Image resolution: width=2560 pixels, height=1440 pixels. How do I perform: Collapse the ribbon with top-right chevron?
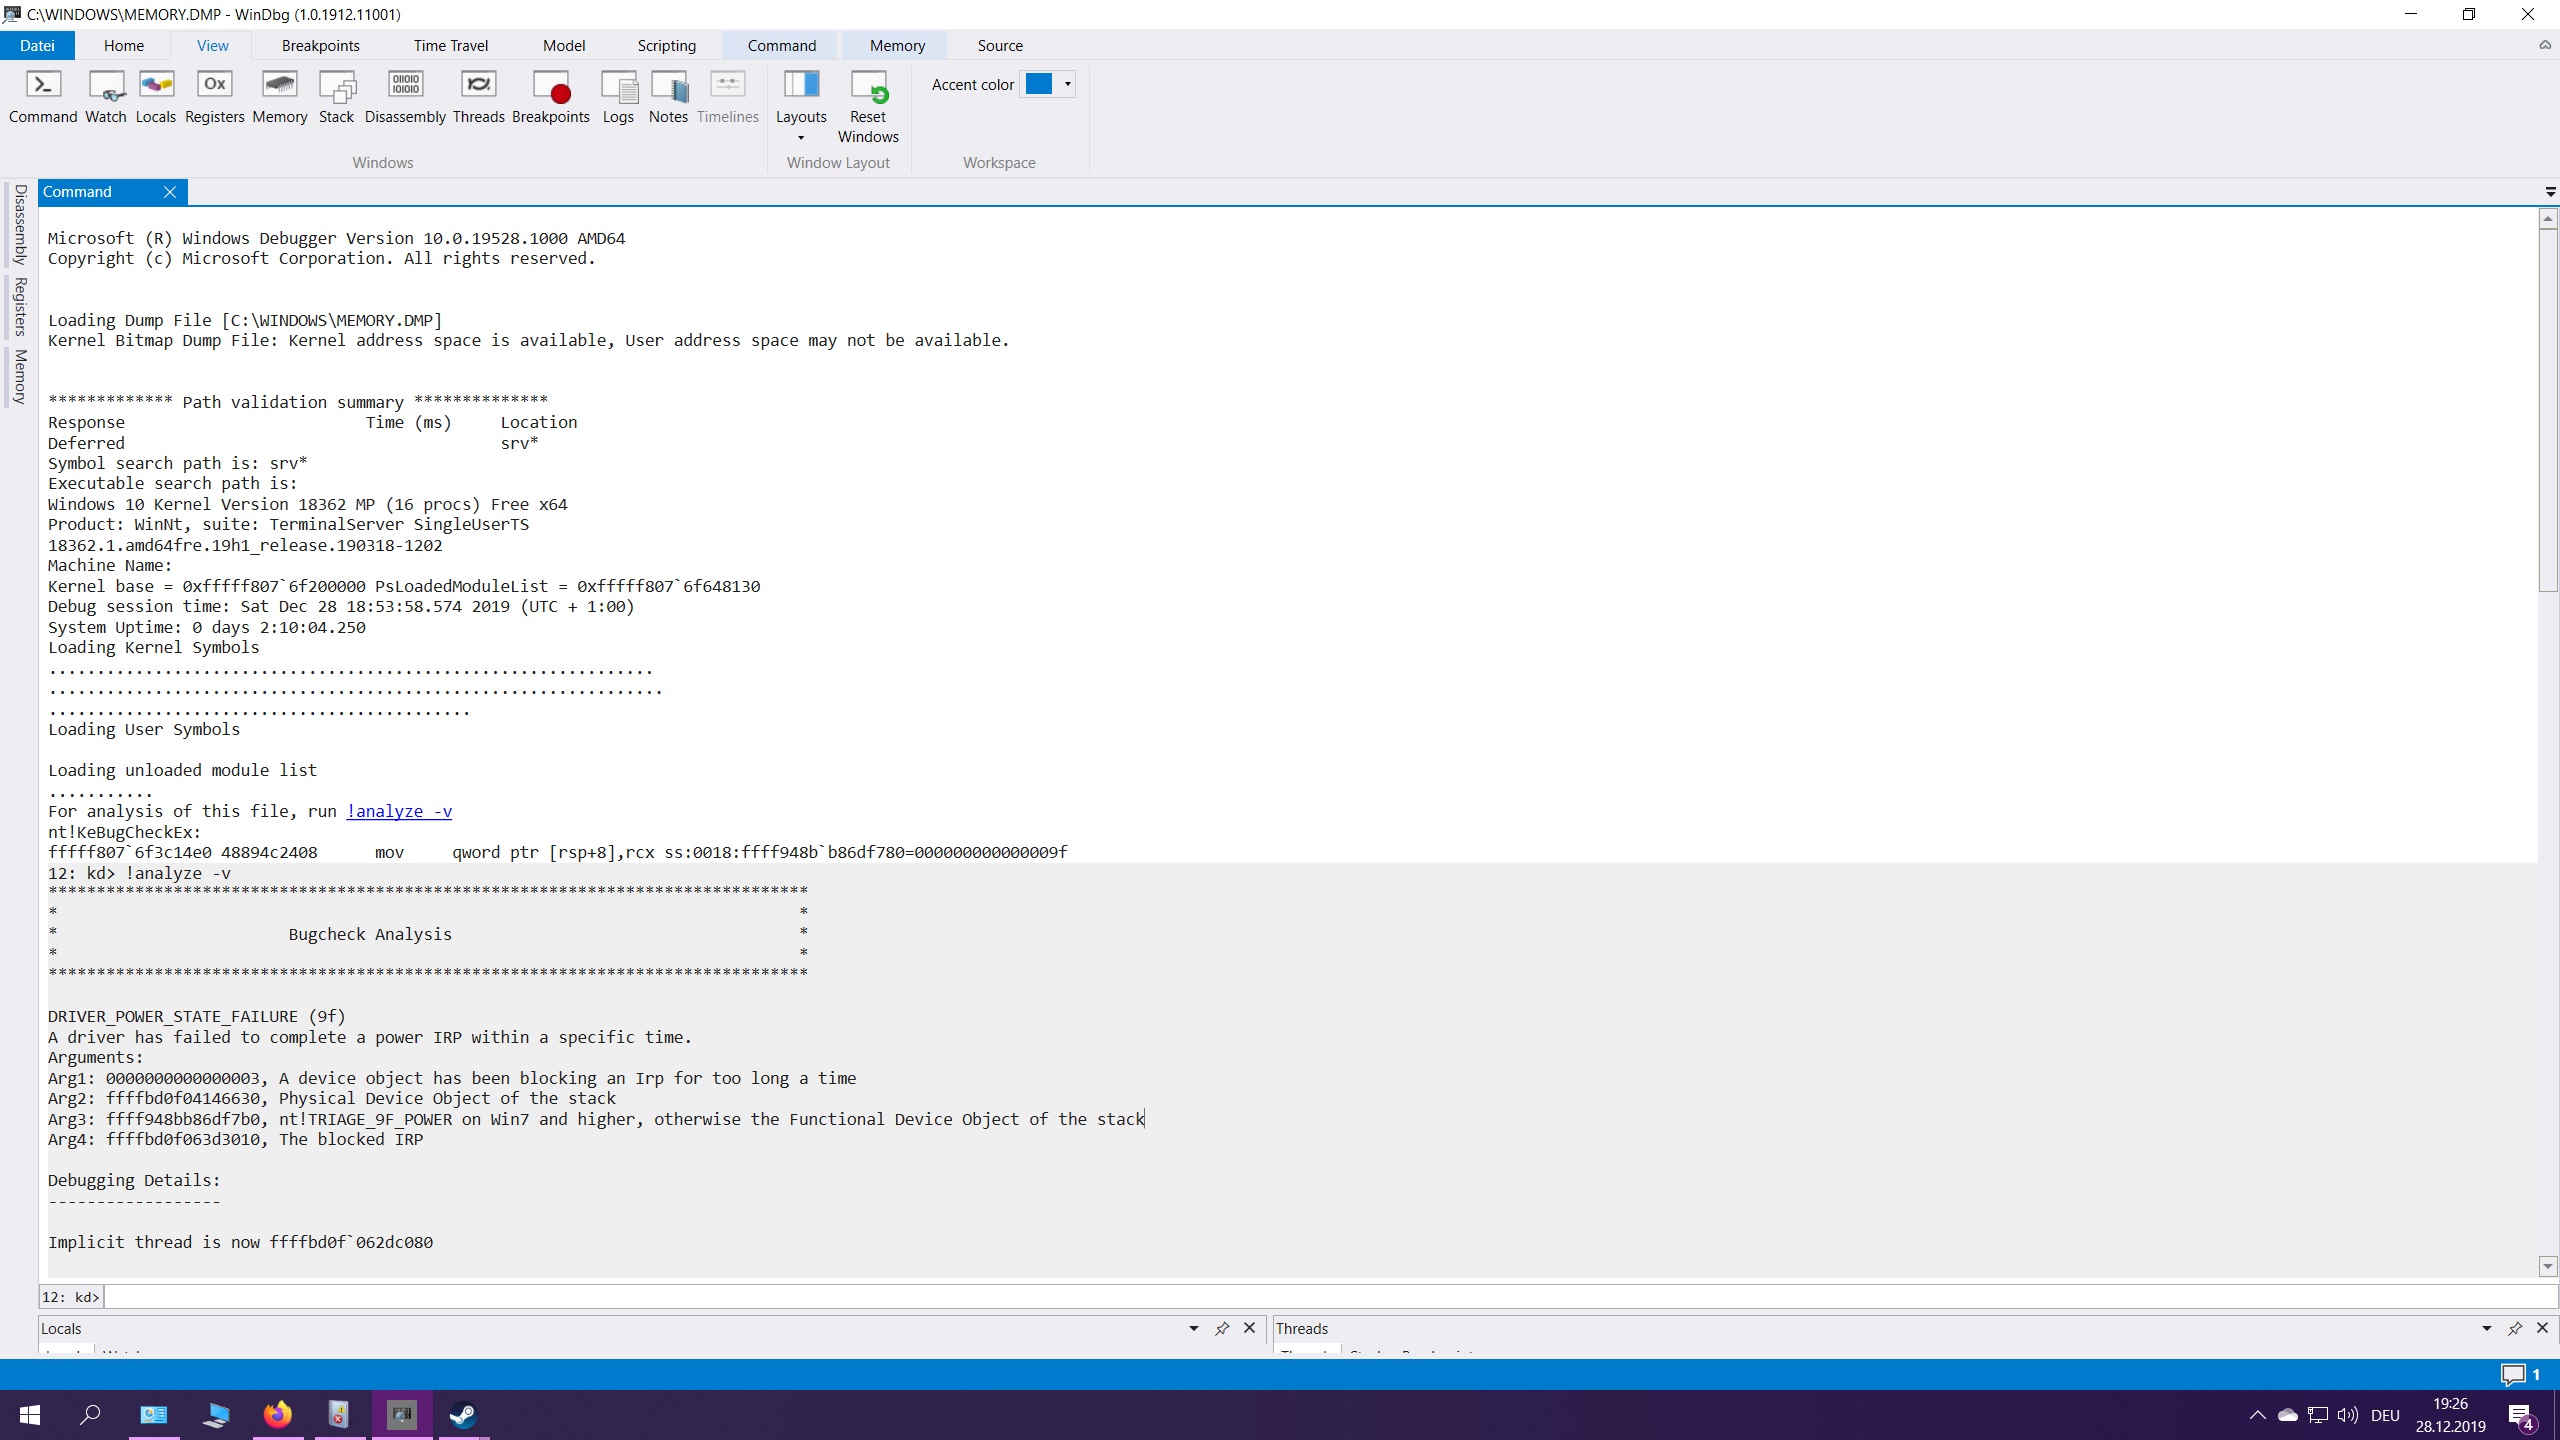click(x=2544, y=45)
